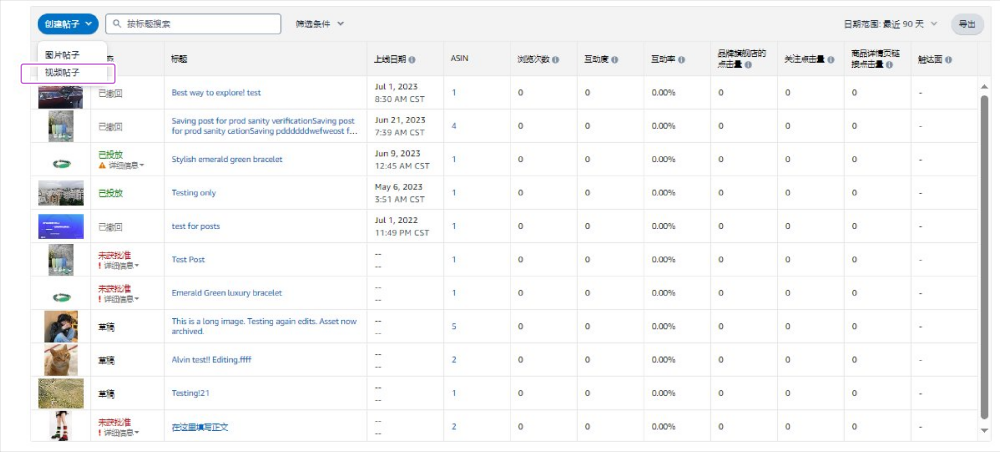Select 图片帖子 from the menu
Image resolution: width=1000 pixels, height=452 pixels.
tap(63, 55)
